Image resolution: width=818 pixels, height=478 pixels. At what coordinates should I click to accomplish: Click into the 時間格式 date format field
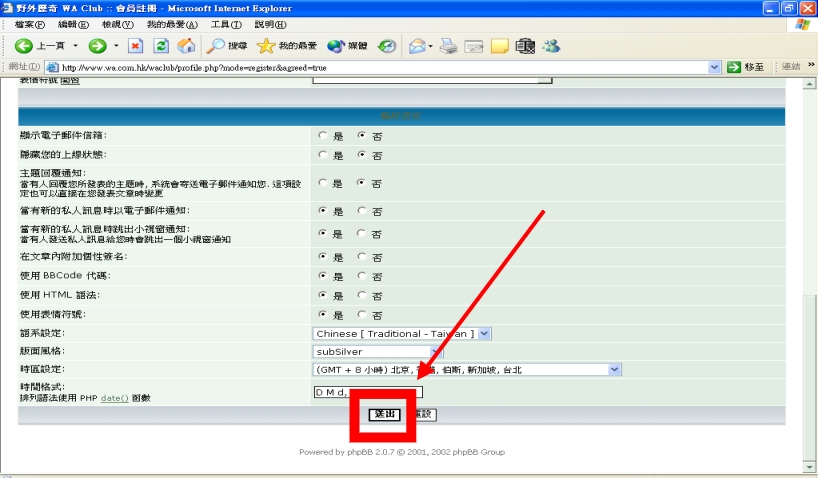tap(368, 391)
